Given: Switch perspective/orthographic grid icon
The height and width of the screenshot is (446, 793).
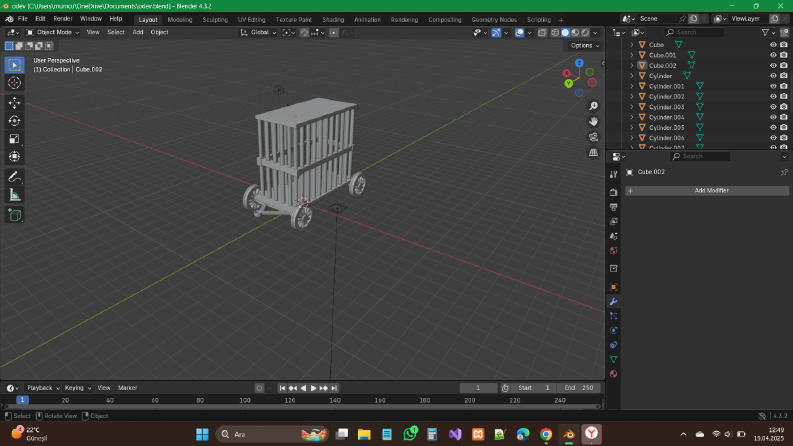Looking at the screenshot, I should (593, 153).
